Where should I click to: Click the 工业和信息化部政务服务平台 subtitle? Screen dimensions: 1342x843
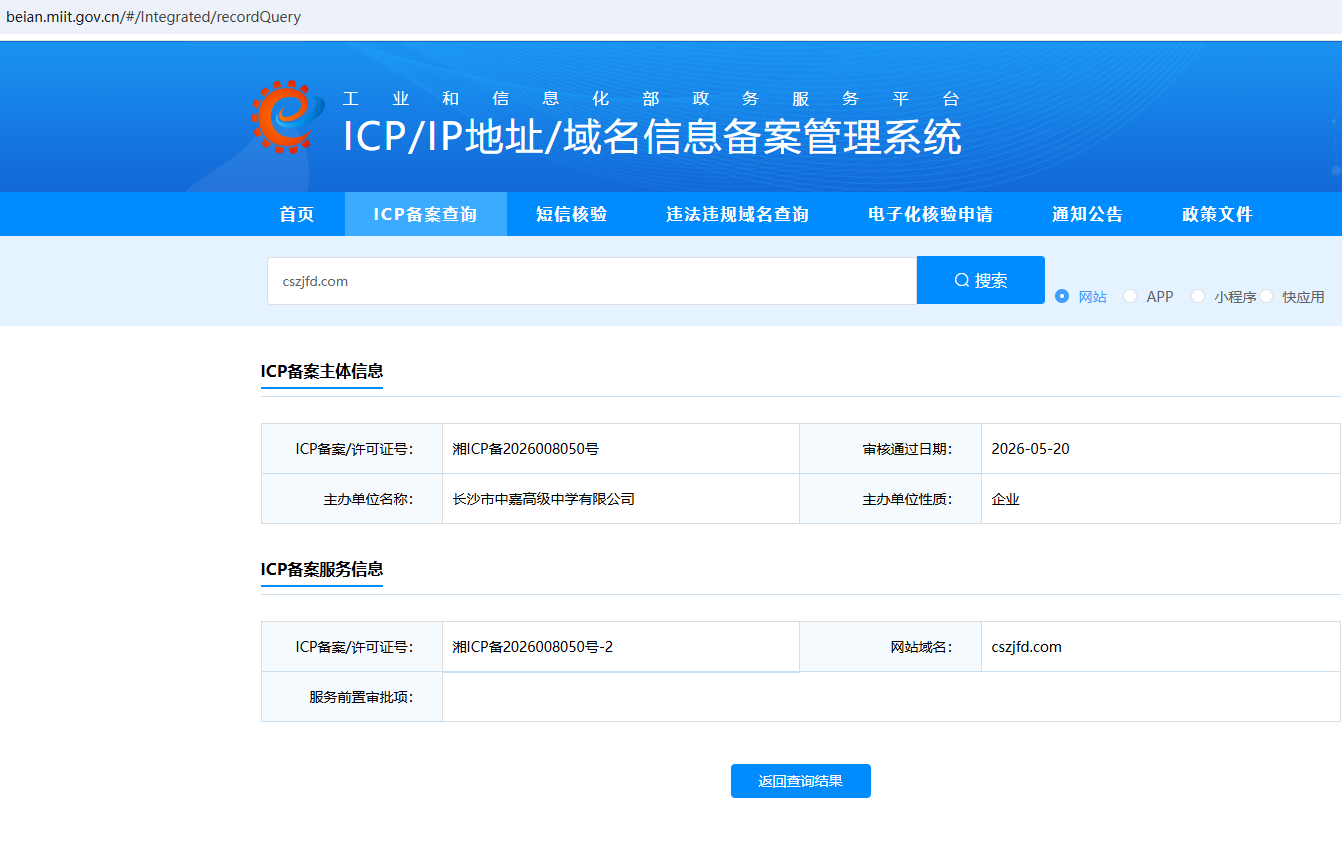(x=651, y=99)
